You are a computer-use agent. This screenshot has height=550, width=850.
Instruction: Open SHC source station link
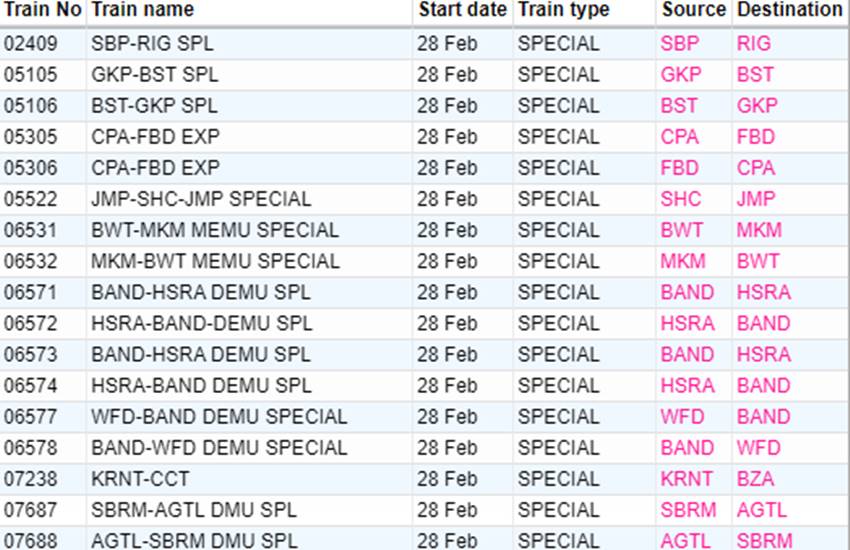click(681, 199)
